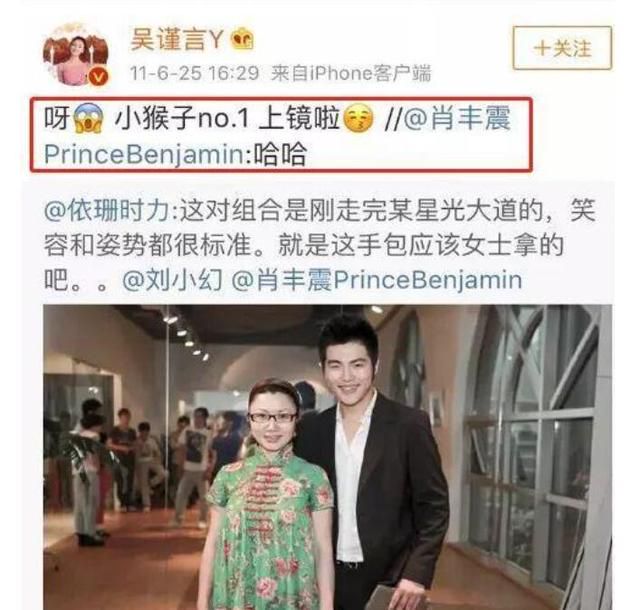Click the 来自iPhone客户端 source label
Screen dimensions: 640x610
(351, 74)
